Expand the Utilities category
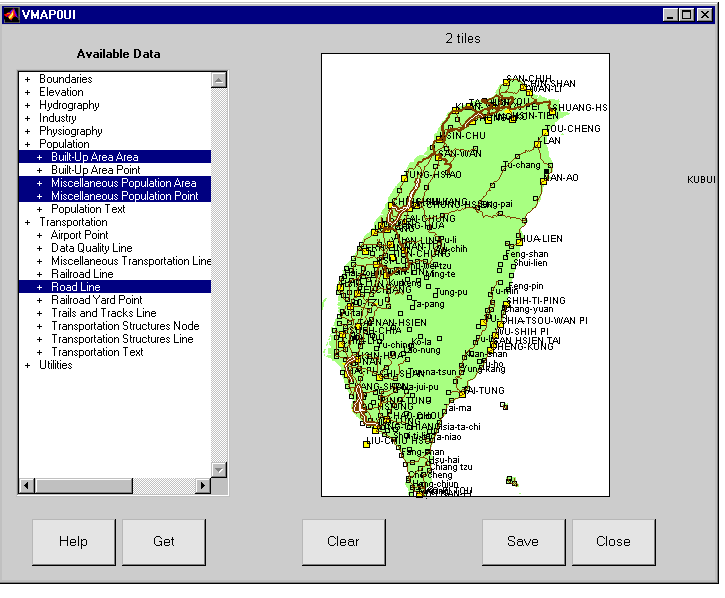 [28, 365]
